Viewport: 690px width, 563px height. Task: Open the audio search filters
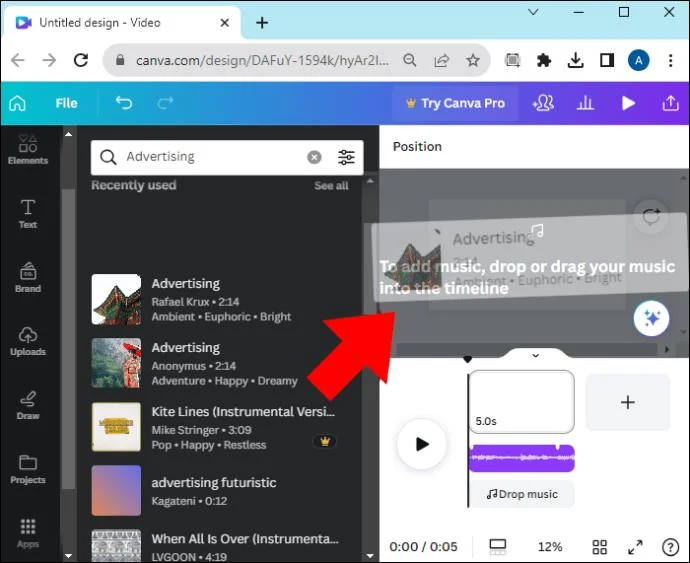tap(346, 157)
